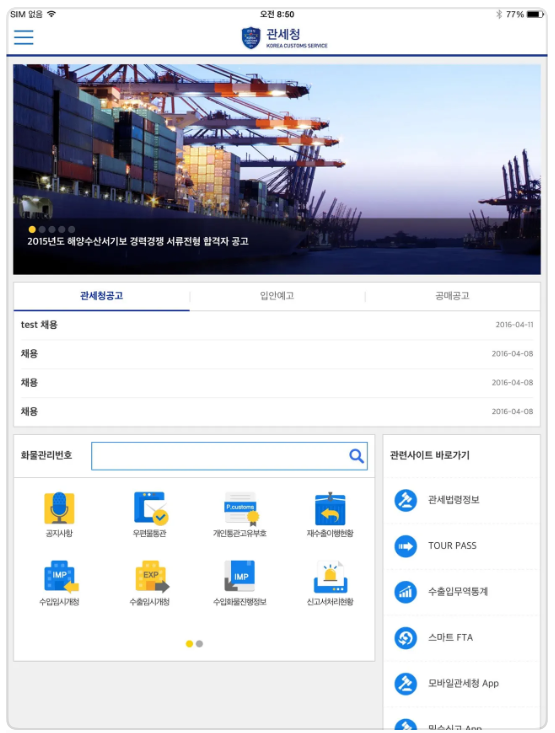The height and width of the screenshot is (733, 555).
Task: Open the harbor banner image
Action: [x=277, y=169]
